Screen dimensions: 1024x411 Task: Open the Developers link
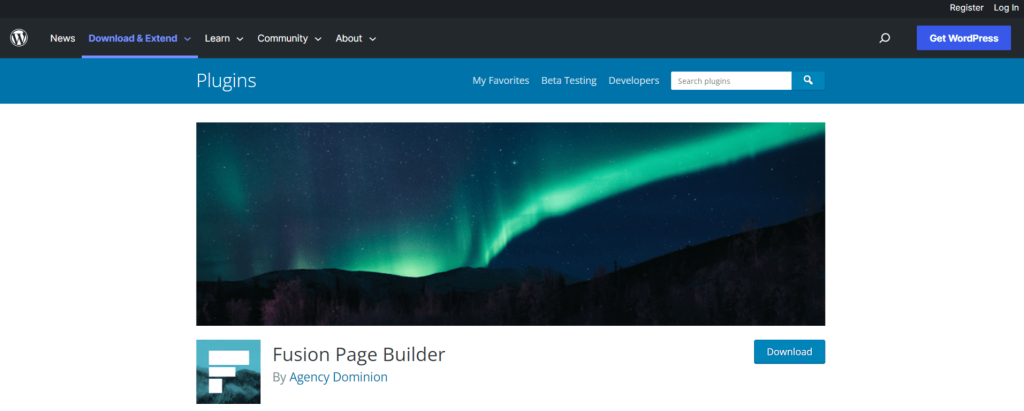pos(633,80)
